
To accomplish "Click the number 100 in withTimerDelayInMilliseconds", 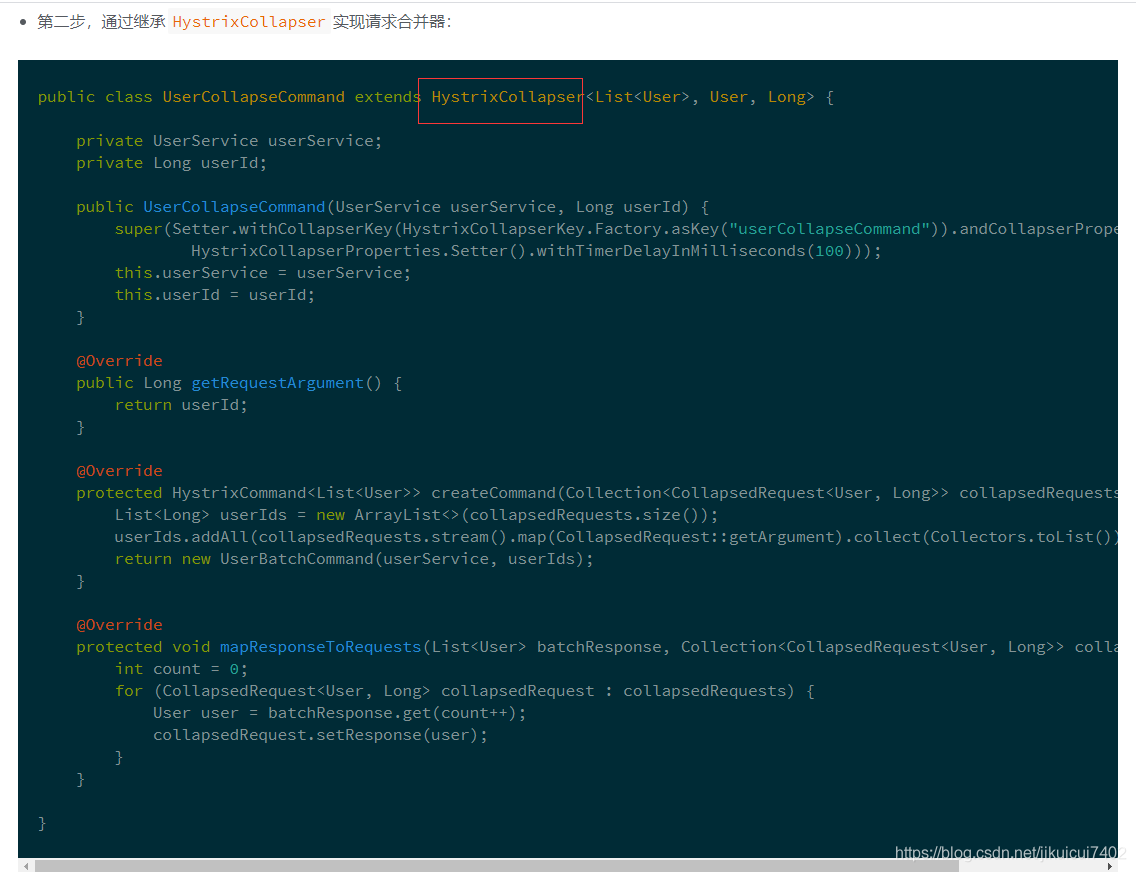I will pos(830,251).
